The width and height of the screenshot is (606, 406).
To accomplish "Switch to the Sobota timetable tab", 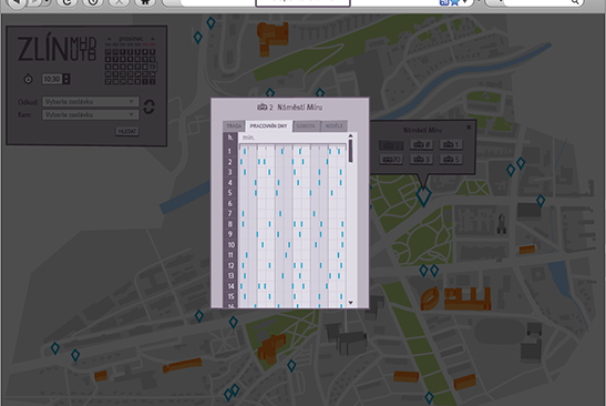I will click(306, 126).
